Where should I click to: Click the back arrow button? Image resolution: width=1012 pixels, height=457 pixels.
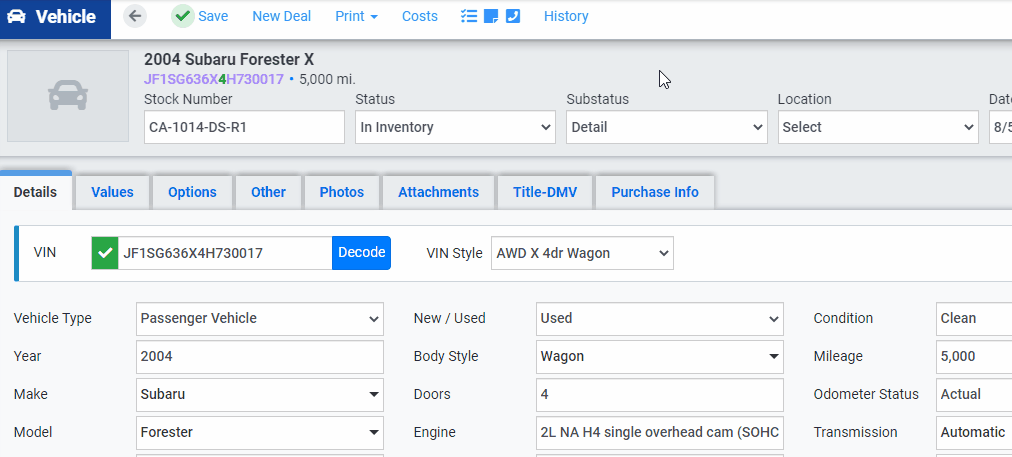coord(134,16)
